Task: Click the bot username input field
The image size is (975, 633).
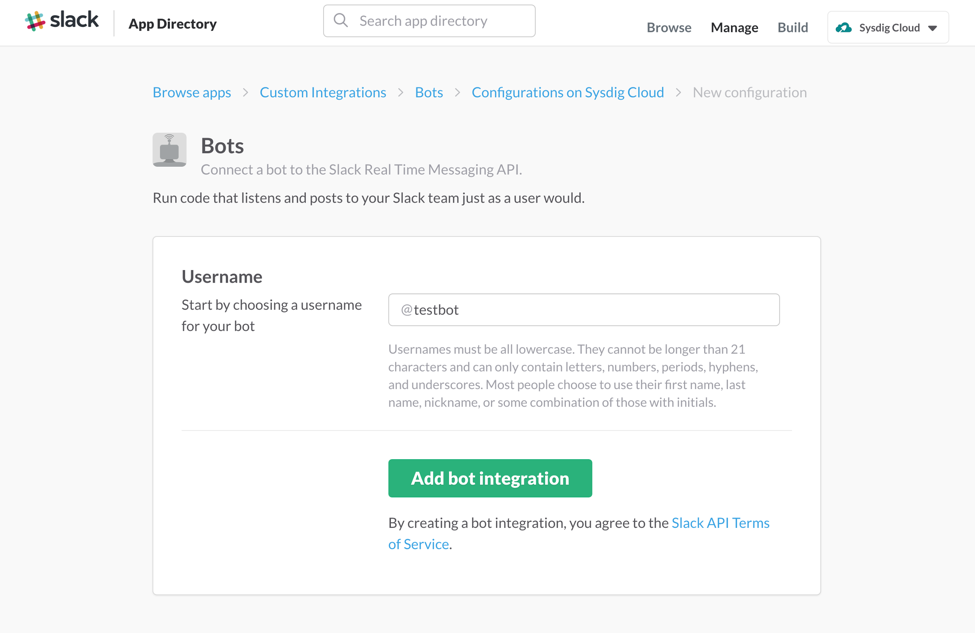Action: click(x=583, y=310)
